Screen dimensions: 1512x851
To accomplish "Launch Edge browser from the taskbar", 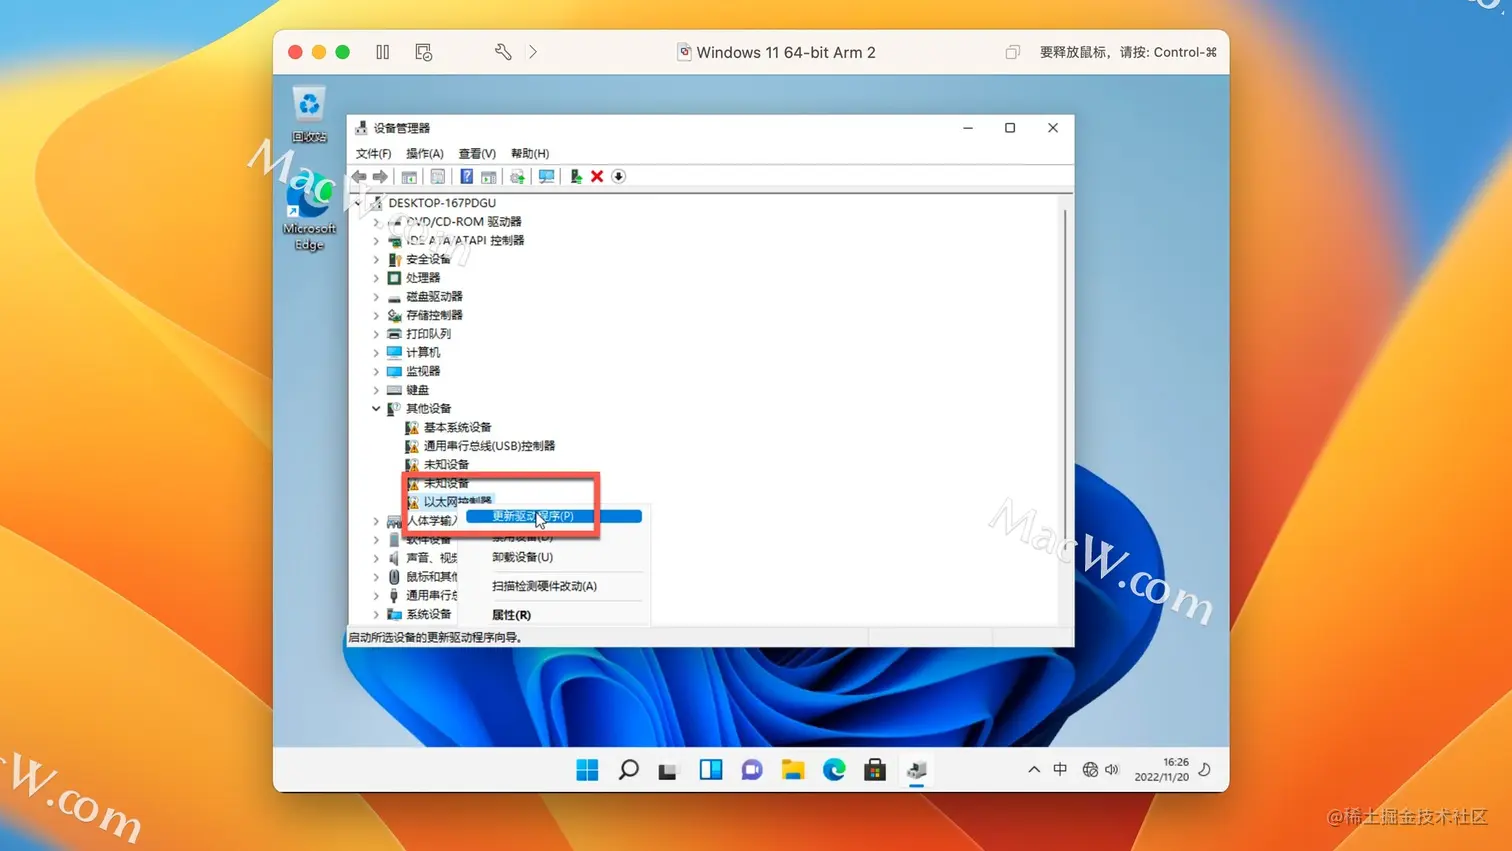I will click(x=834, y=769).
